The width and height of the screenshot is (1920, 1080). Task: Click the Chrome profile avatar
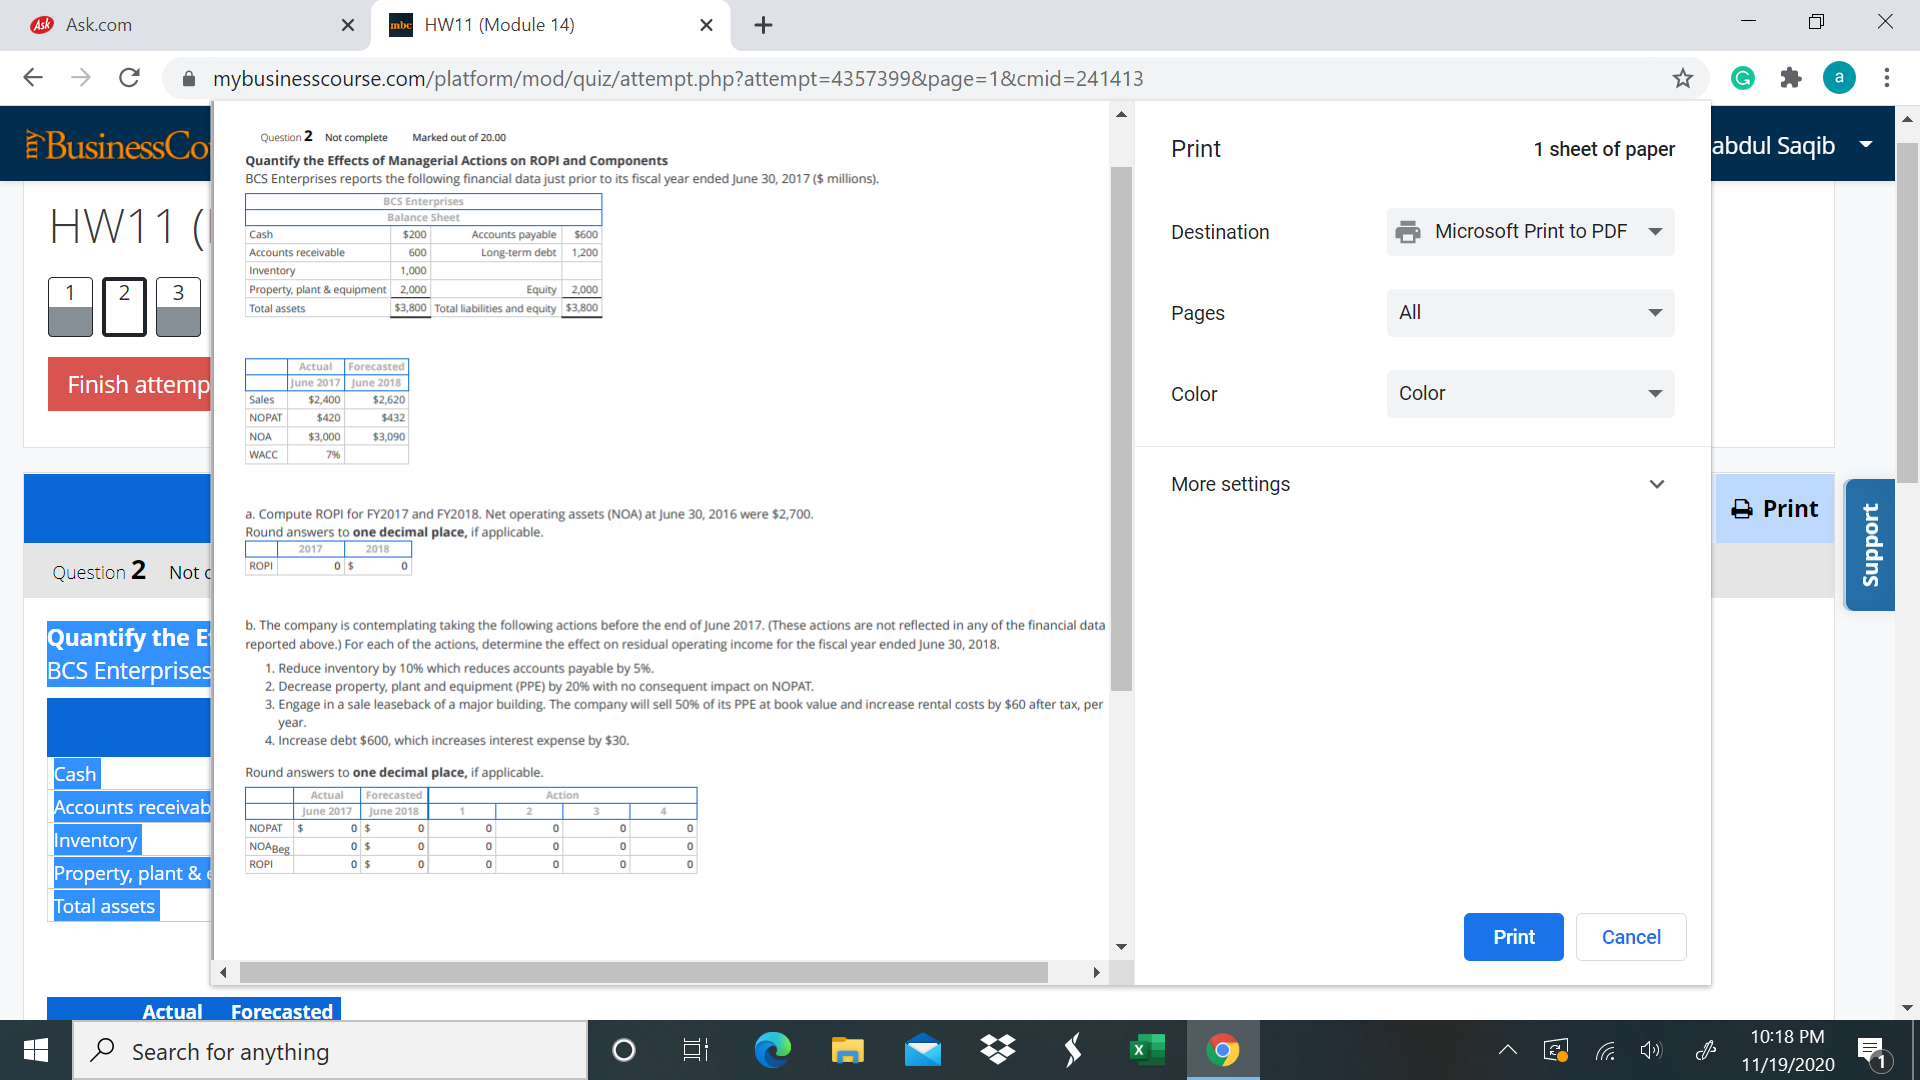click(x=1839, y=78)
